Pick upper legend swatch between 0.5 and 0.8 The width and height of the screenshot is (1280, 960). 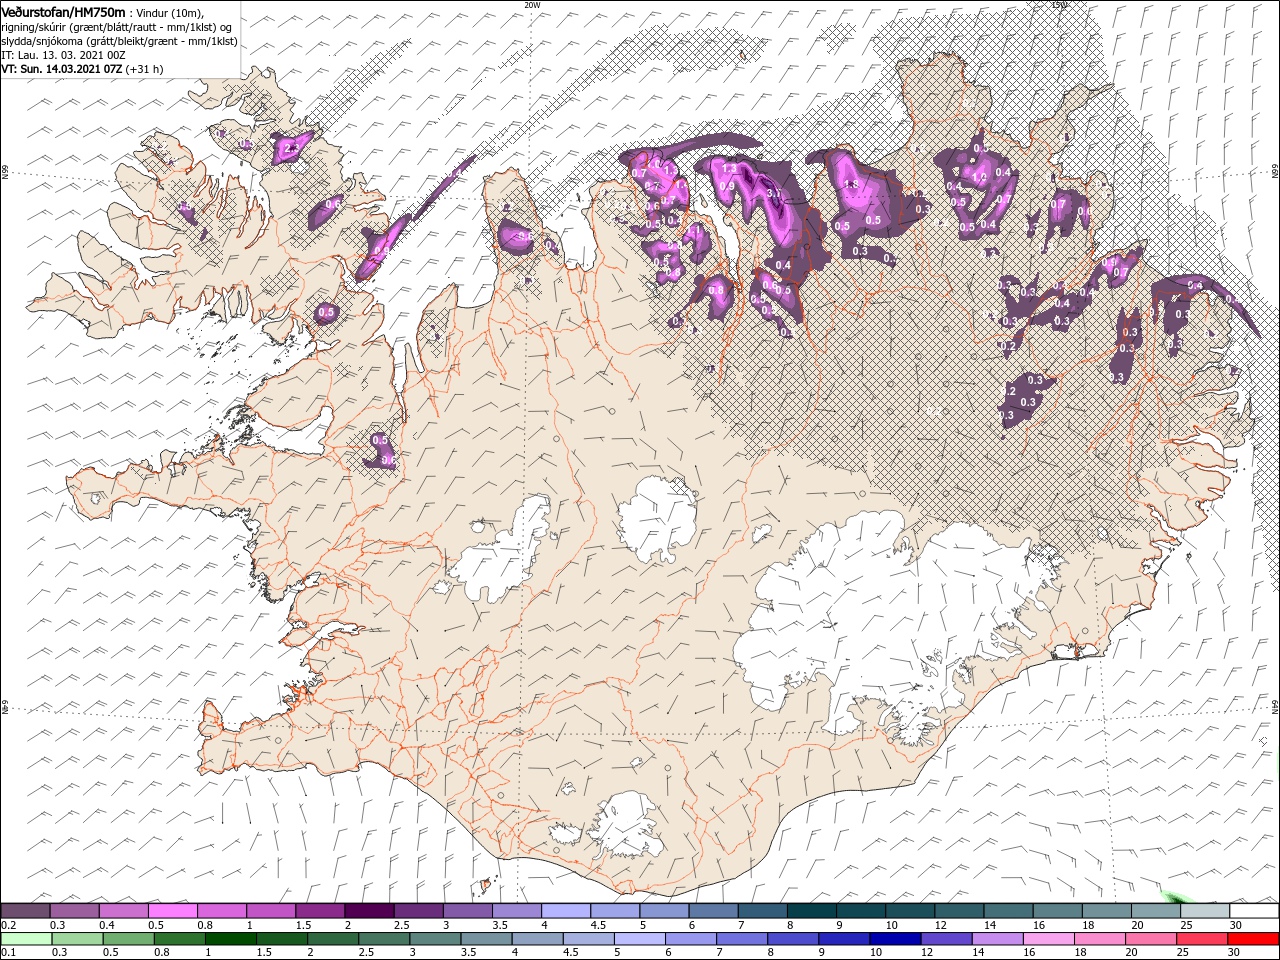tap(172, 911)
